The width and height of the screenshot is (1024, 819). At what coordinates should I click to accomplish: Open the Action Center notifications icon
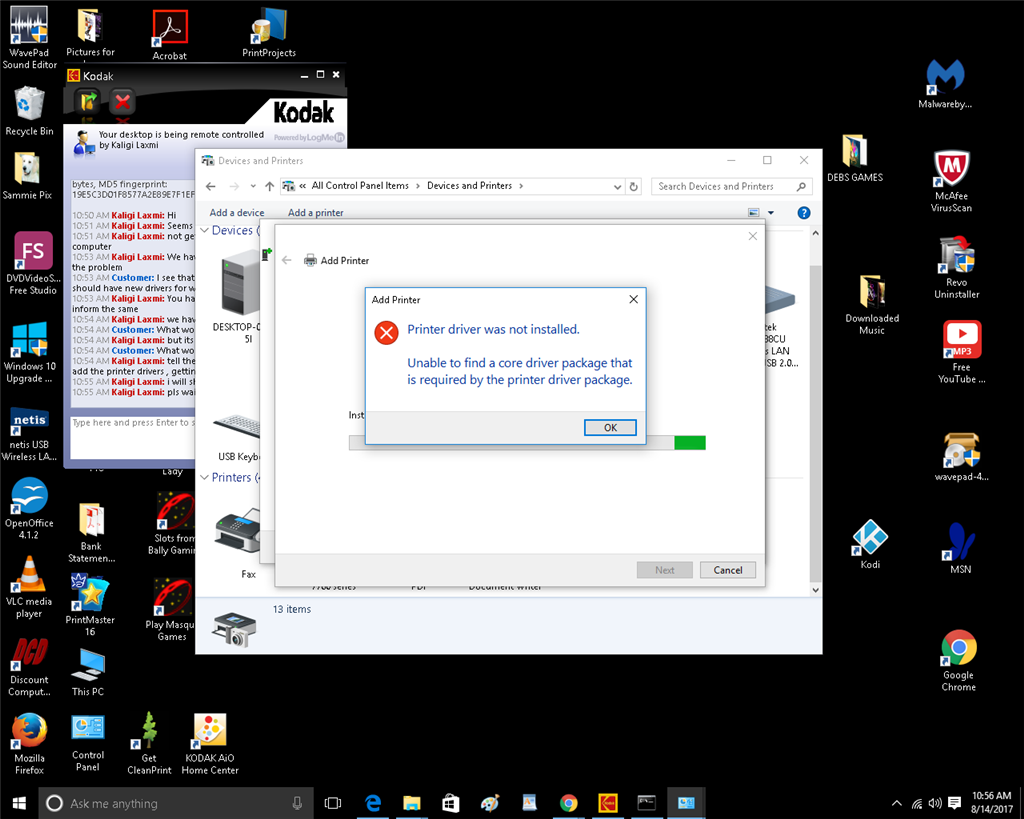coord(954,803)
